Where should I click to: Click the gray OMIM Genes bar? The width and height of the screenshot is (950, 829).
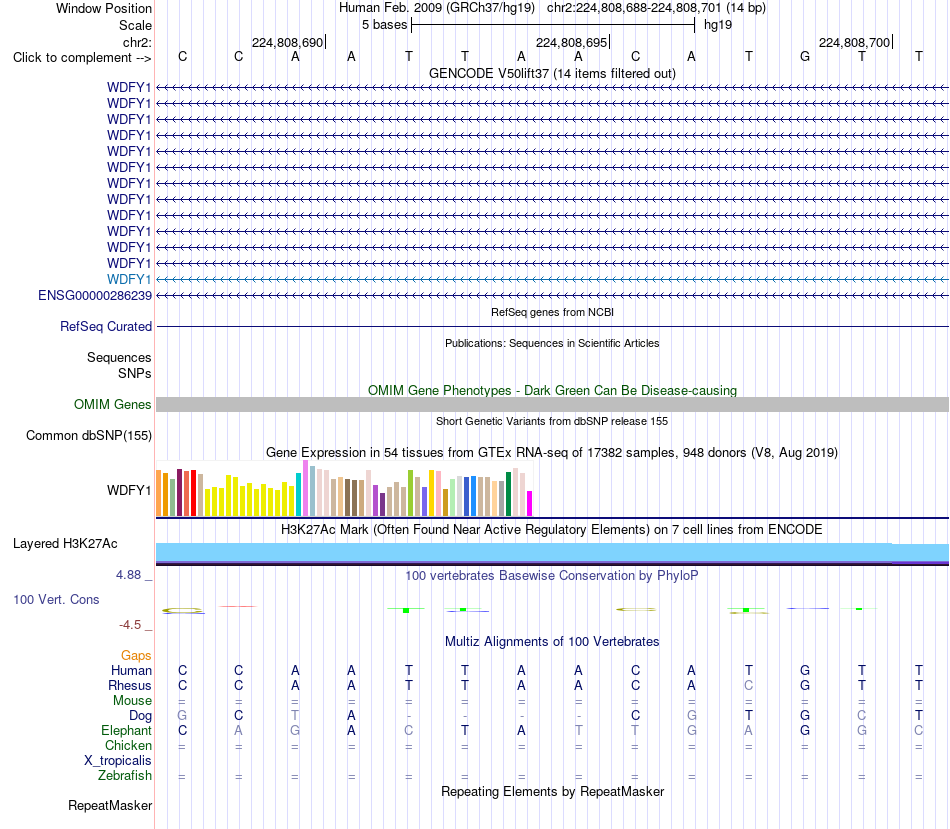click(552, 404)
